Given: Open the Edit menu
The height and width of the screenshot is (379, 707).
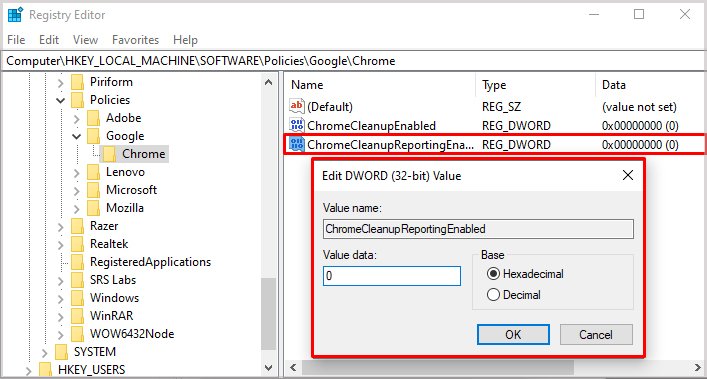Looking at the screenshot, I should [49, 40].
